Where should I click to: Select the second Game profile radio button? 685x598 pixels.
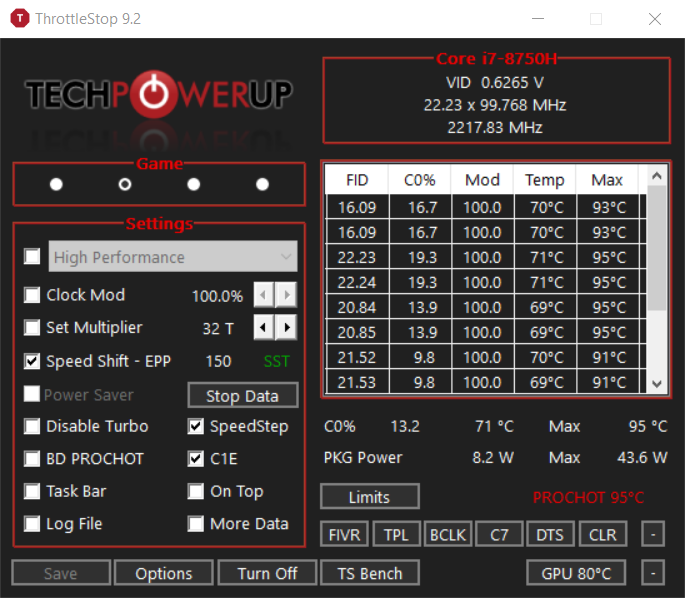tap(125, 184)
